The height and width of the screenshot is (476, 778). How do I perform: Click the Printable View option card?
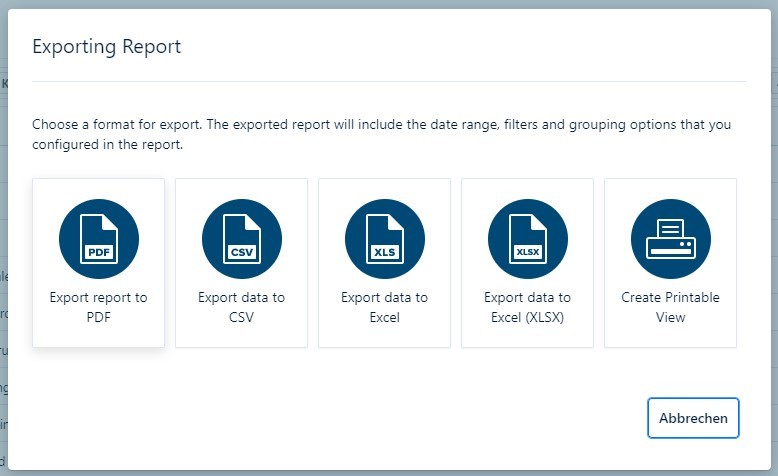pyautogui.click(x=671, y=335)
